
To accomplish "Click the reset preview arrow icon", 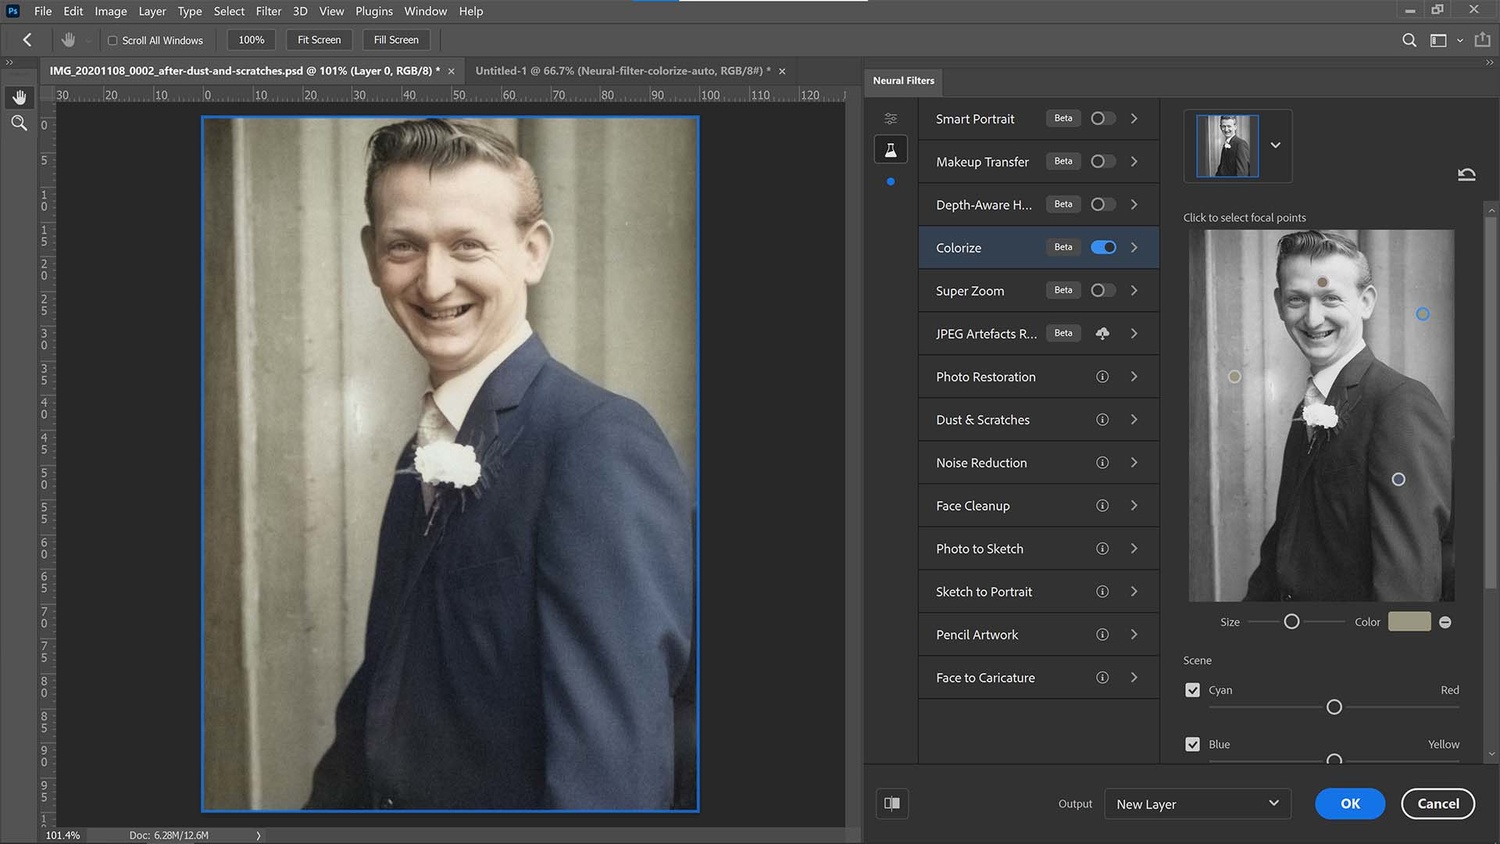I will coord(1466,174).
